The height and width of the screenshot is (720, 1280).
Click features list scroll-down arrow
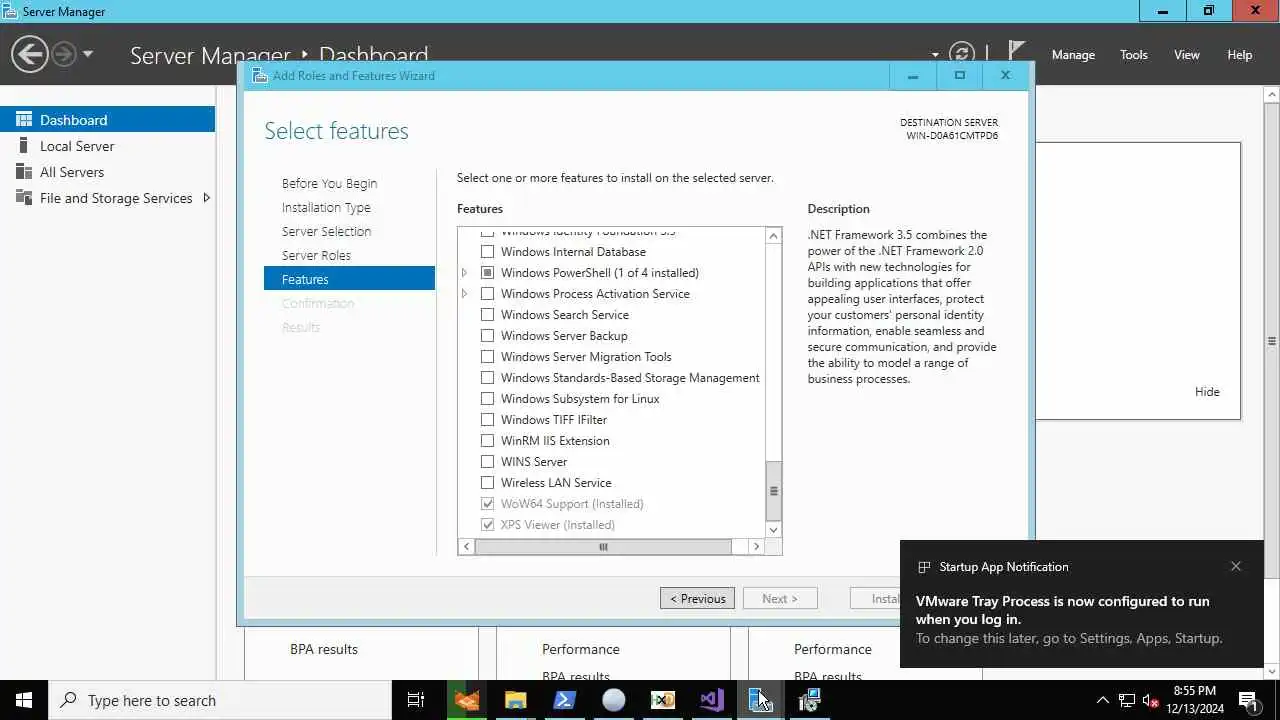pos(774,529)
